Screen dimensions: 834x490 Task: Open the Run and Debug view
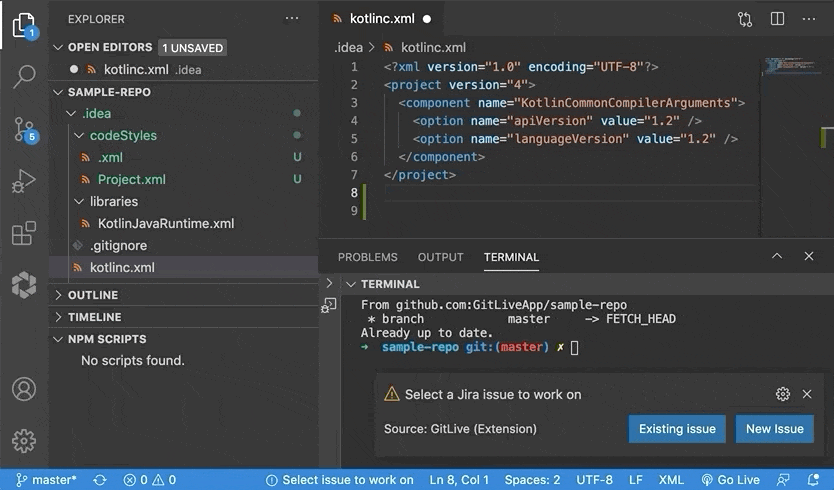tap(24, 181)
